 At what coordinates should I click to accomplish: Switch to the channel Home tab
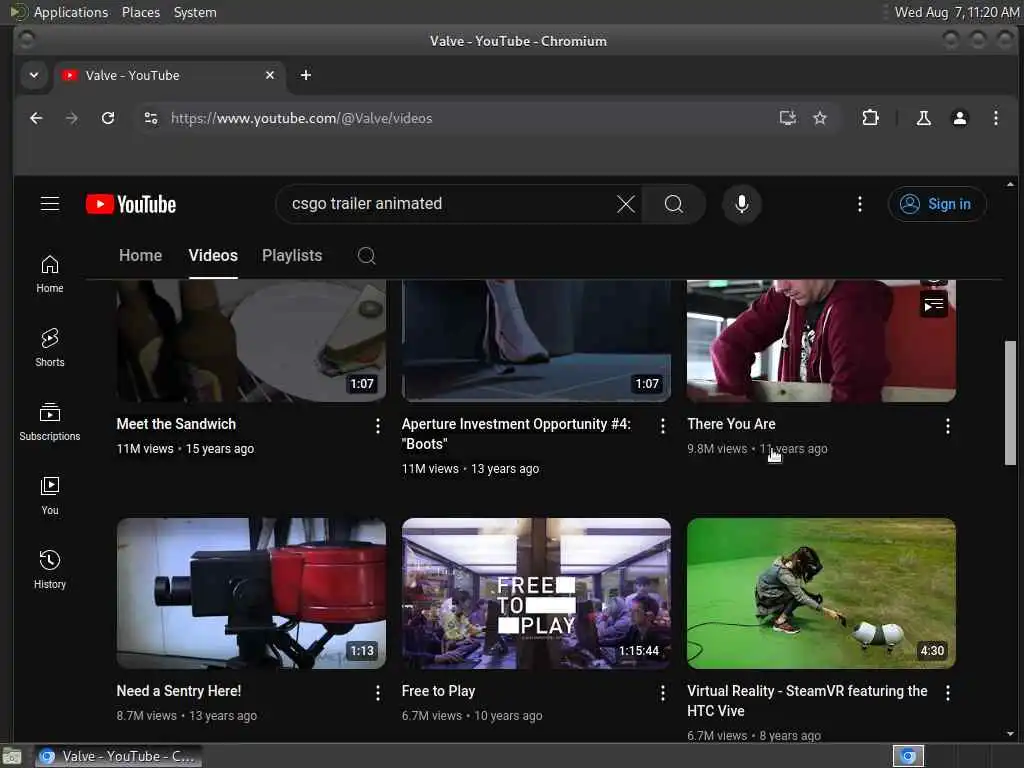pos(140,255)
